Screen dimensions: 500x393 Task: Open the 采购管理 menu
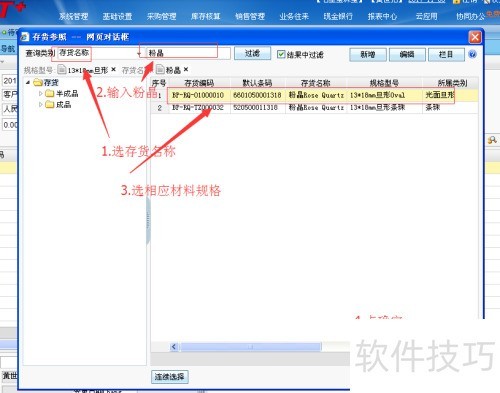[x=161, y=16]
